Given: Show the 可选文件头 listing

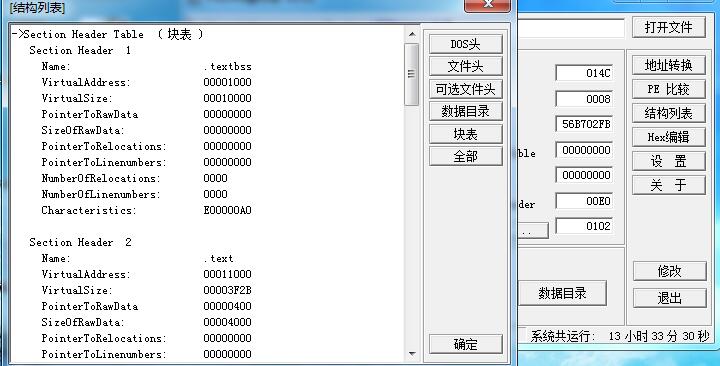Looking at the screenshot, I should [466, 89].
